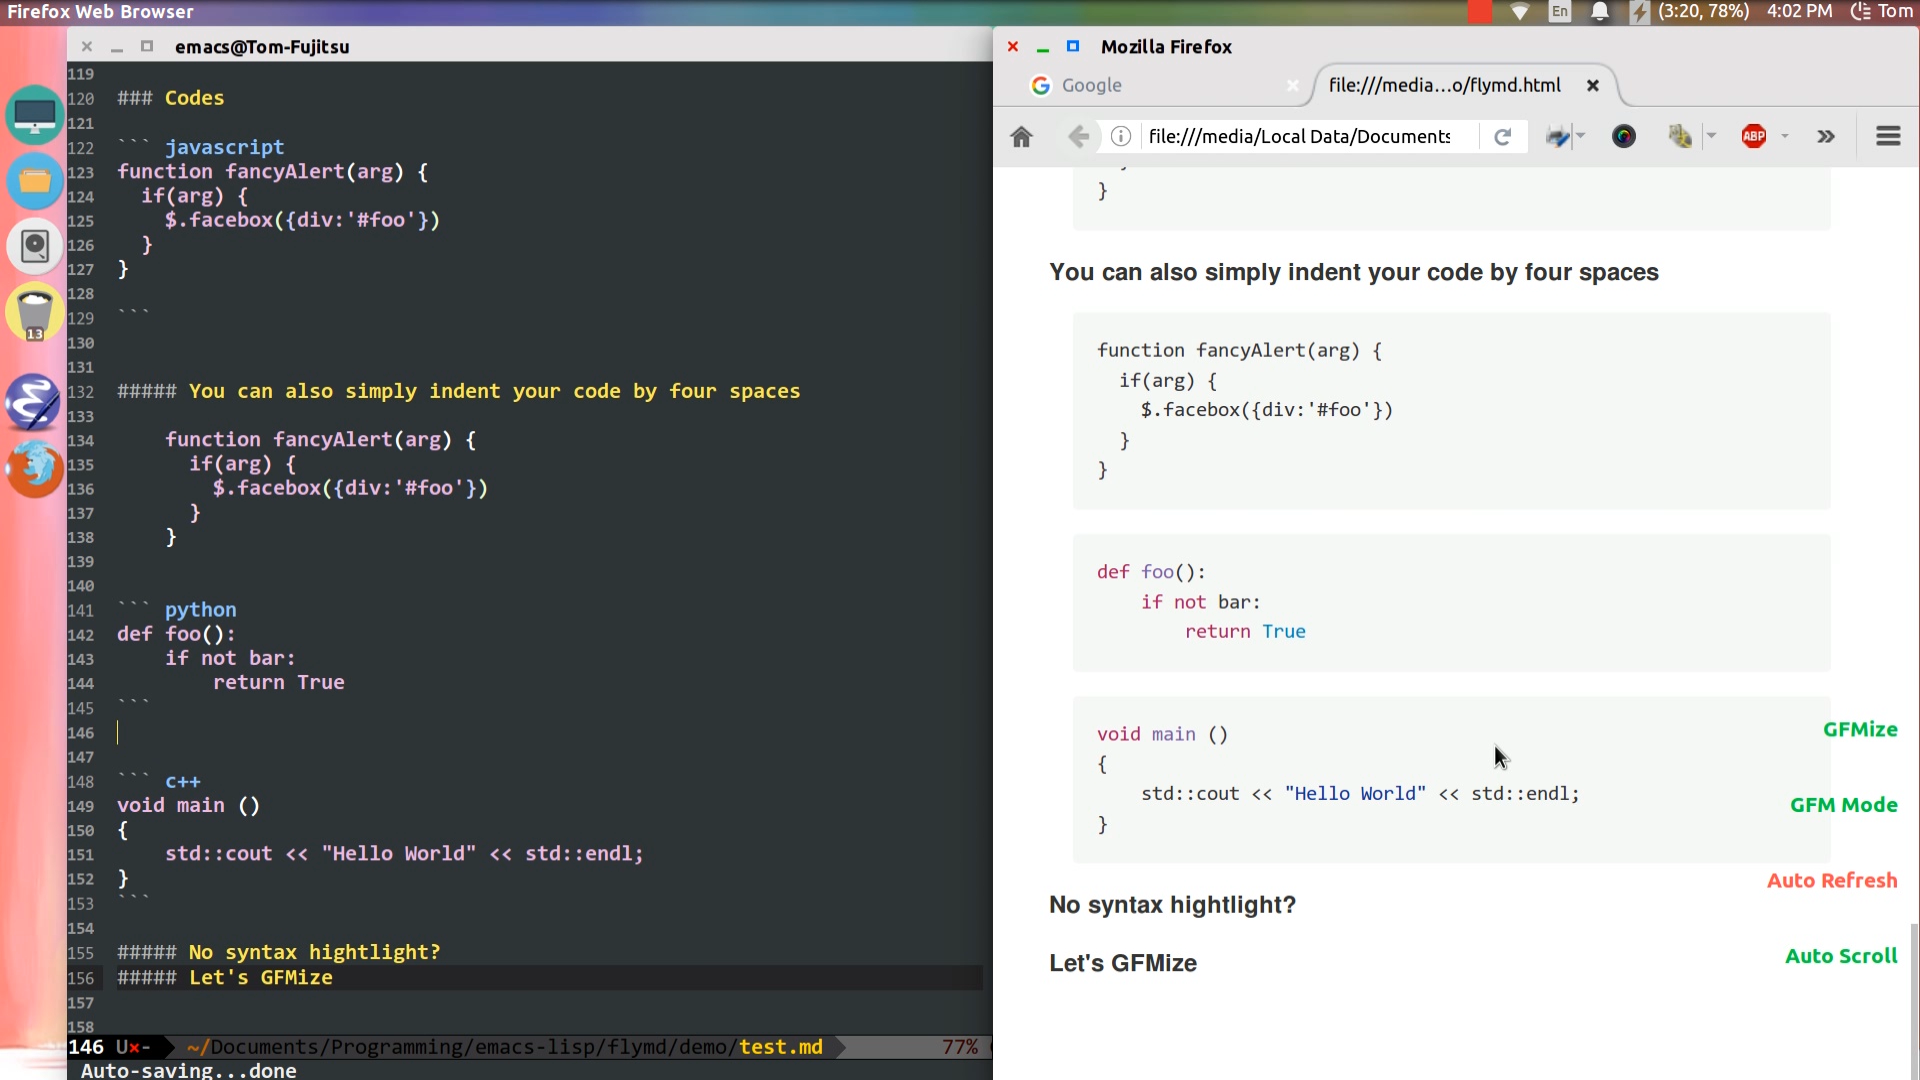Viewport: 1920px width, 1080px height.
Task: Open the Emacs launcher icon in dock
Action: pyautogui.click(x=34, y=402)
